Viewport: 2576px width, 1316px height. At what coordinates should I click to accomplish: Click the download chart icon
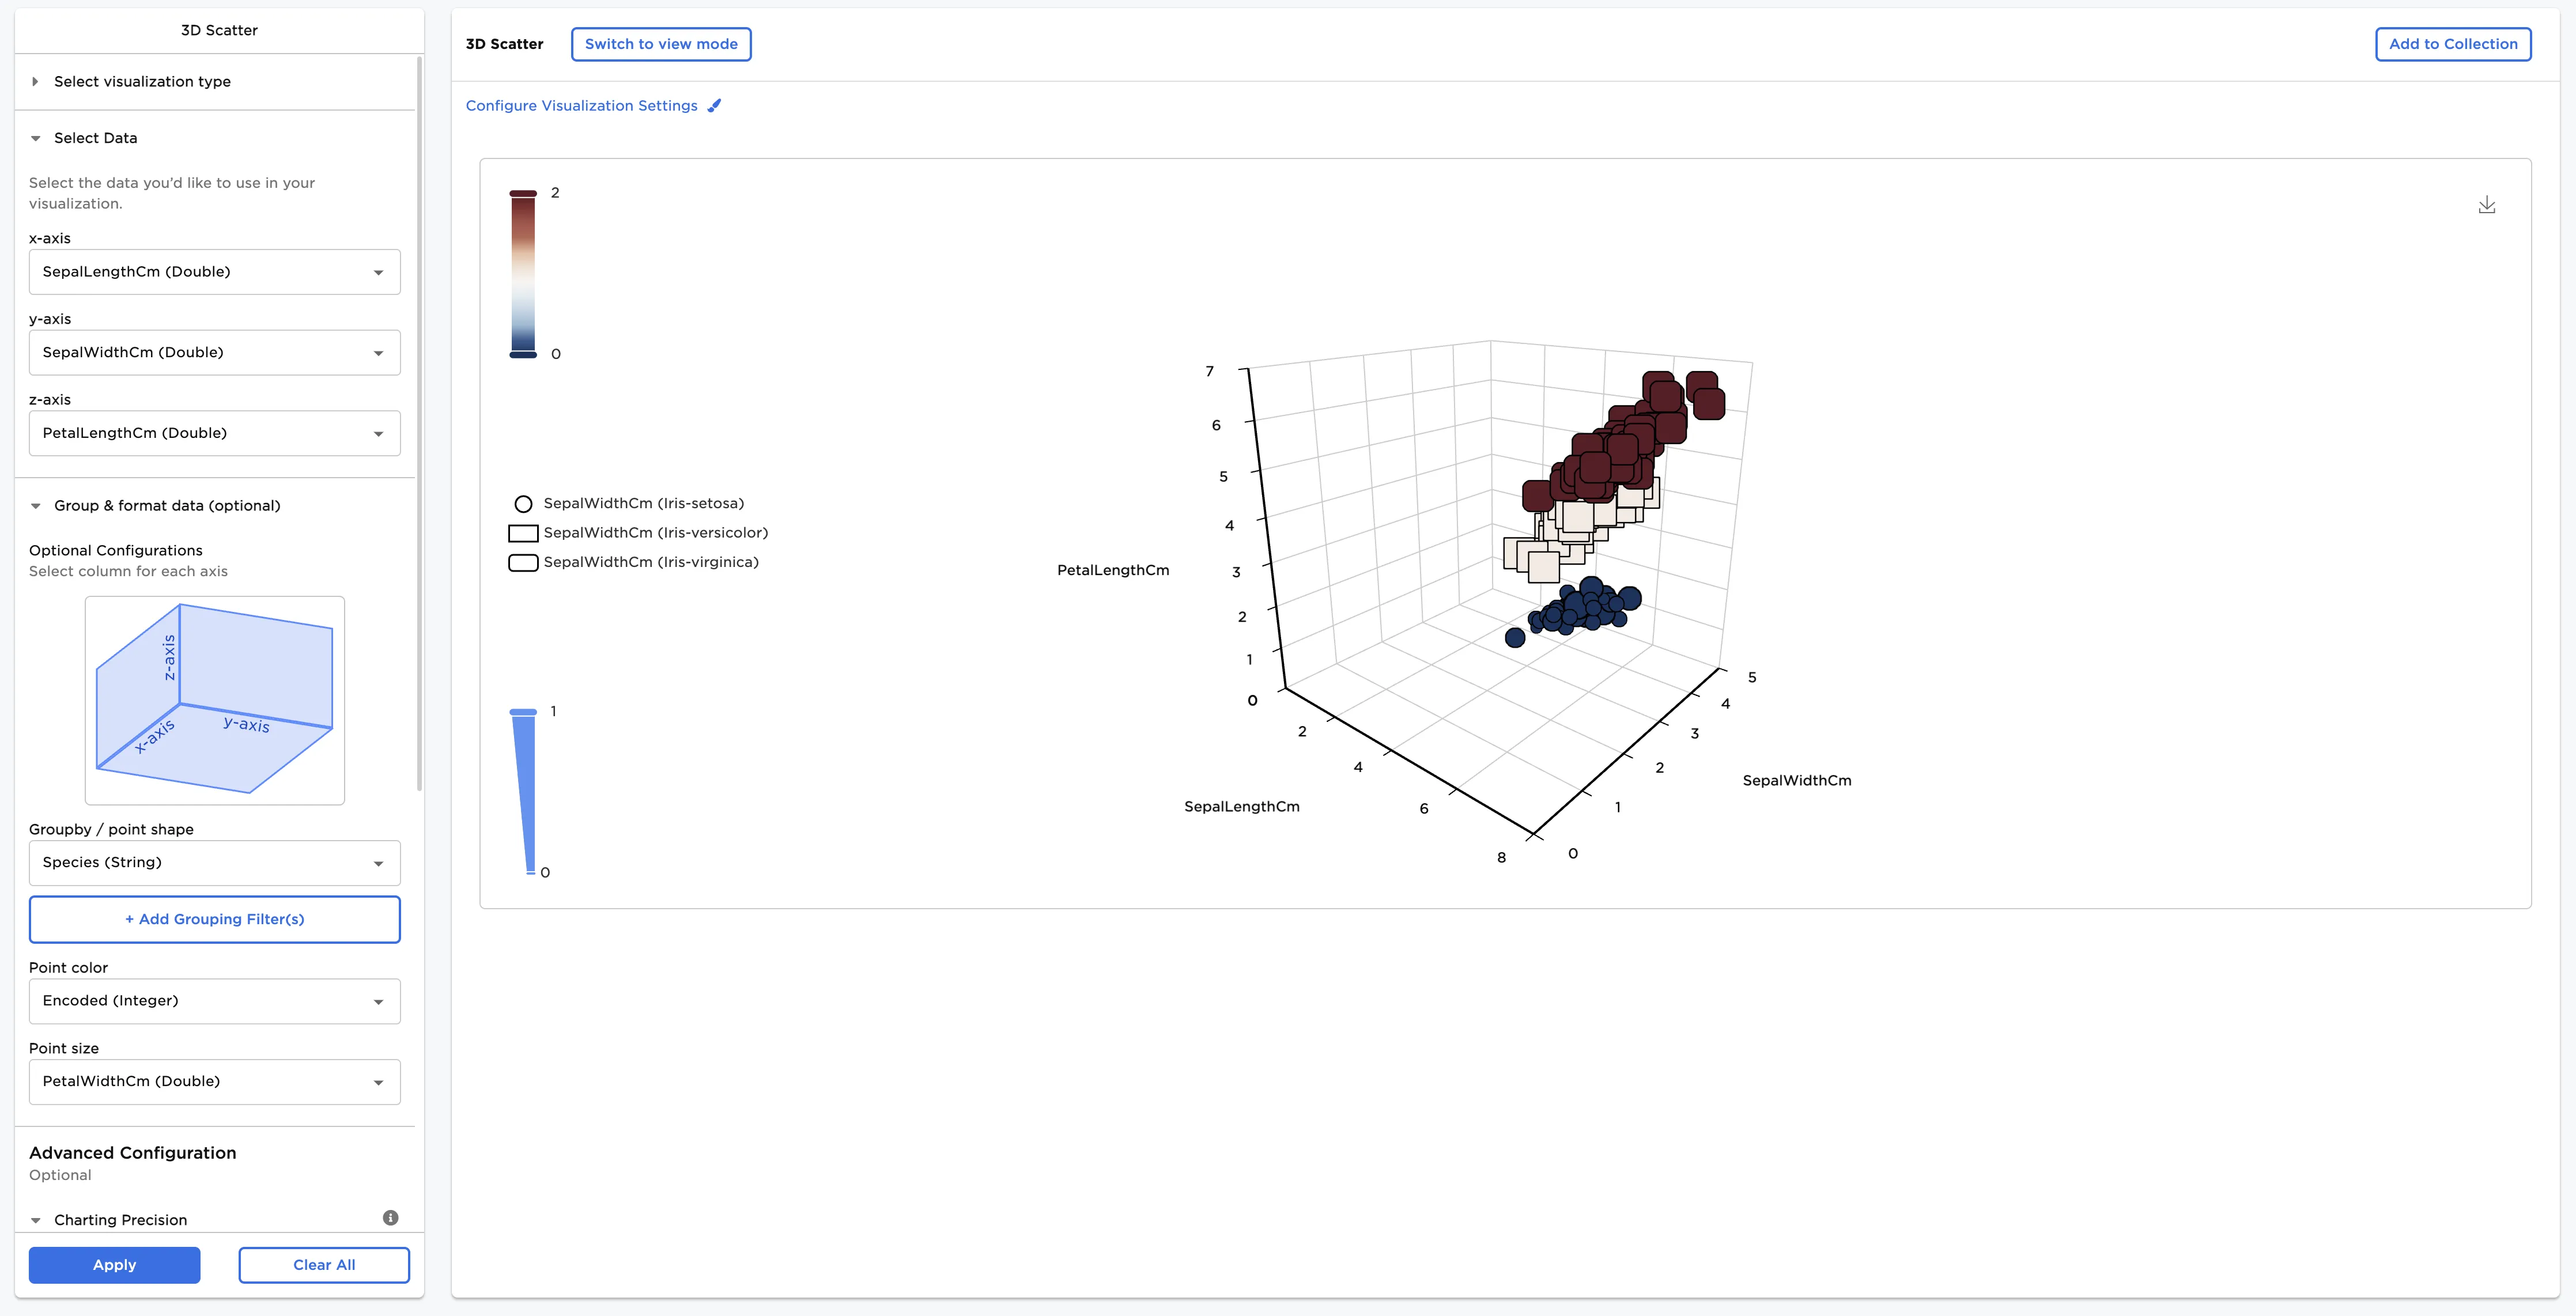point(2486,205)
